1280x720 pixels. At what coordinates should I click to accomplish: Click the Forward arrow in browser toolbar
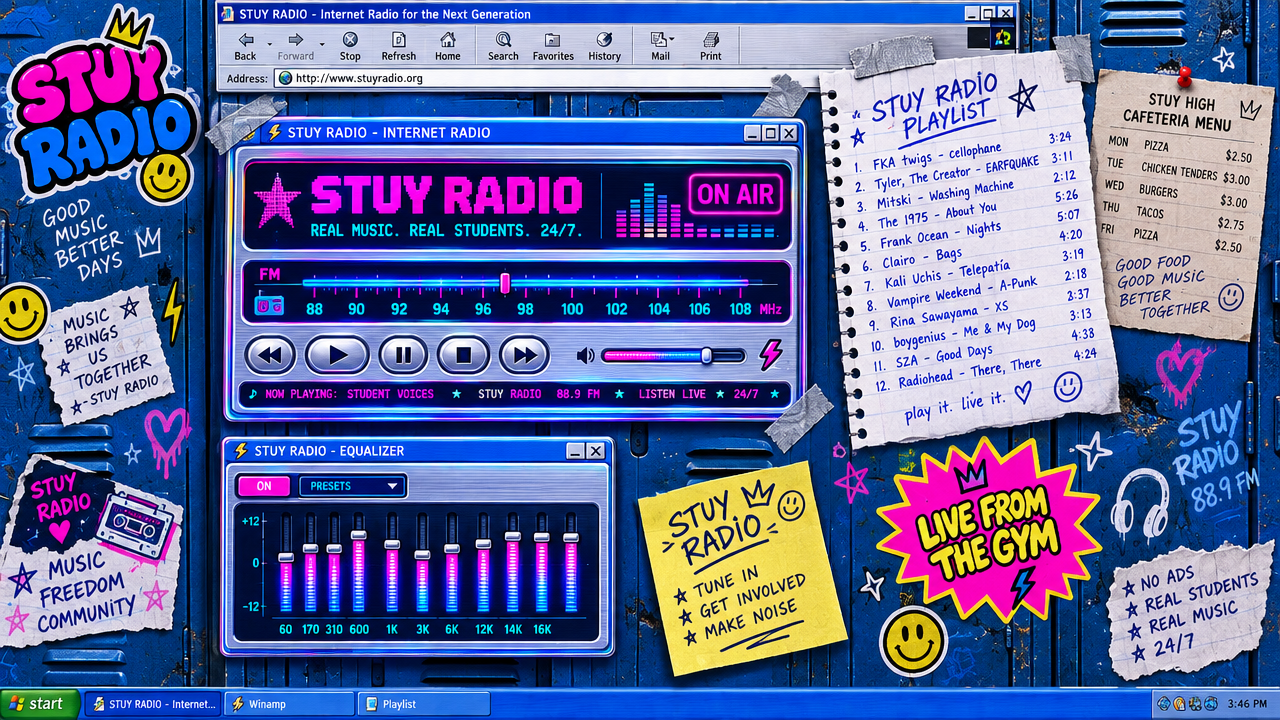296,46
